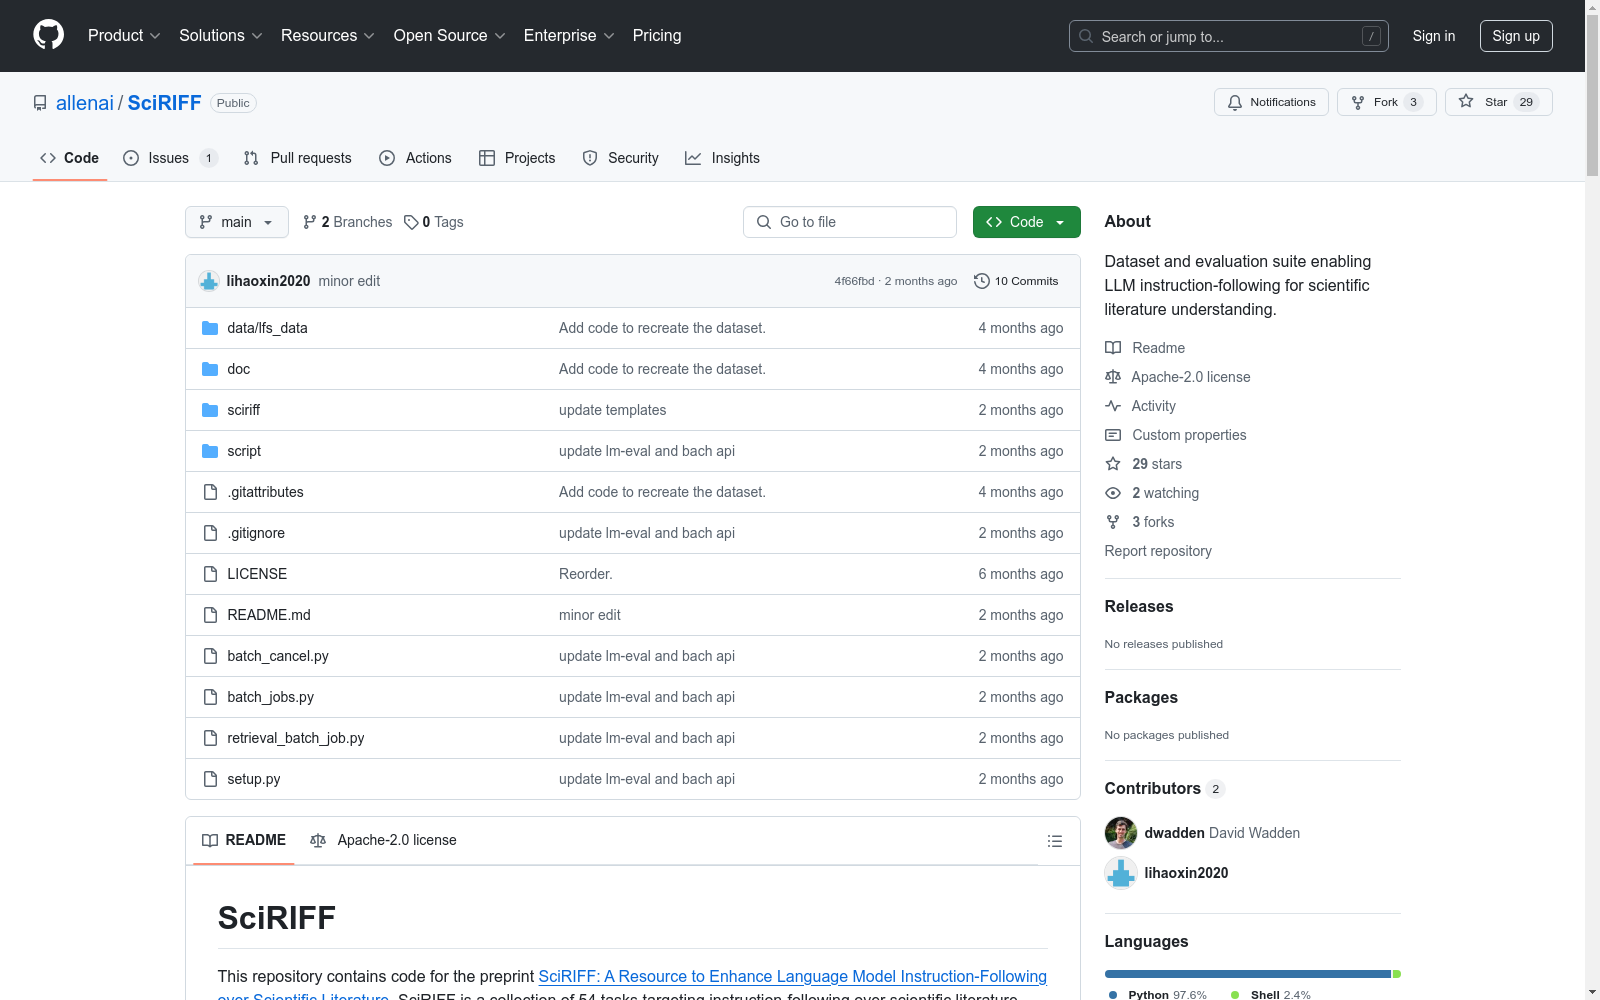Click the Sign up button
This screenshot has width=1600, height=1000.
point(1516,36)
